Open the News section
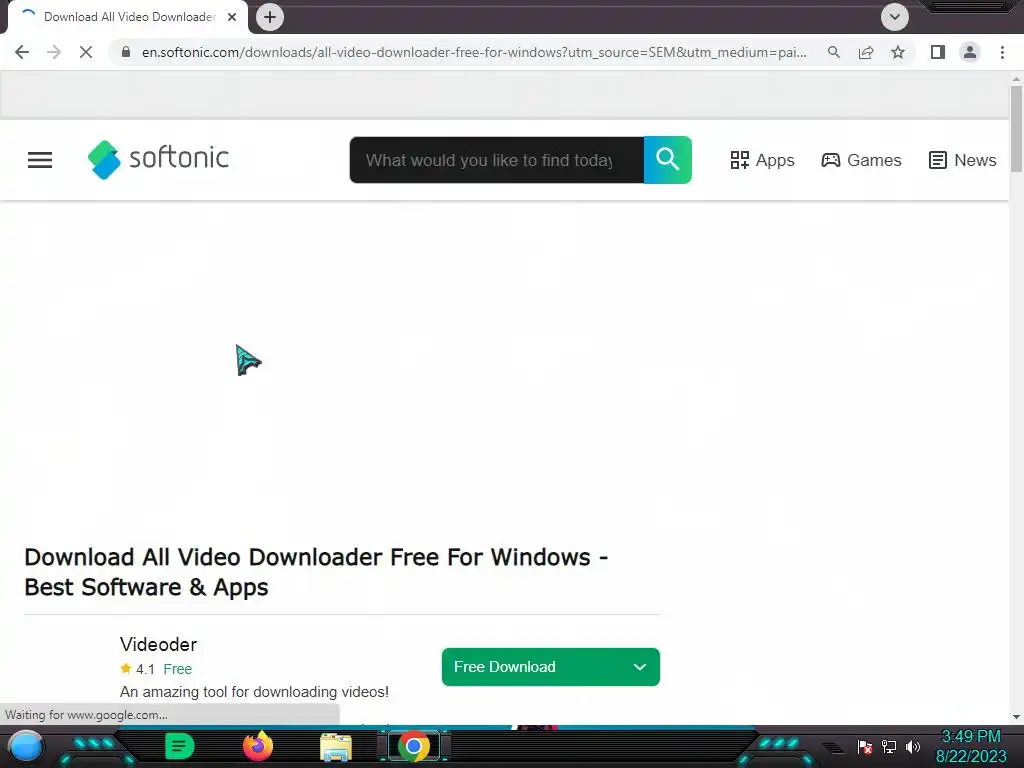The height and width of the screenshot is (768, 1024). (962, 160)
